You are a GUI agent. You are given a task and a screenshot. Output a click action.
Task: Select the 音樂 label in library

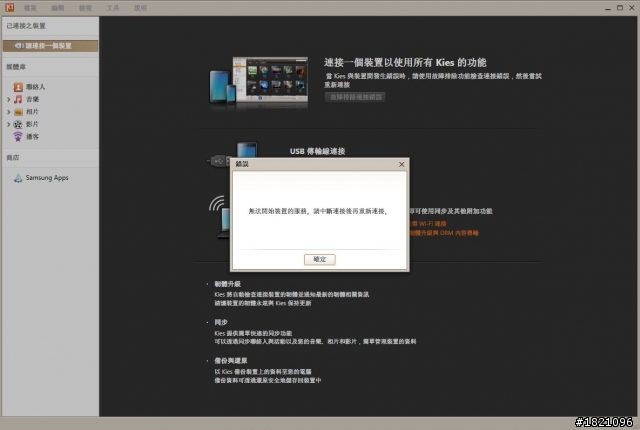click(32, 99)
